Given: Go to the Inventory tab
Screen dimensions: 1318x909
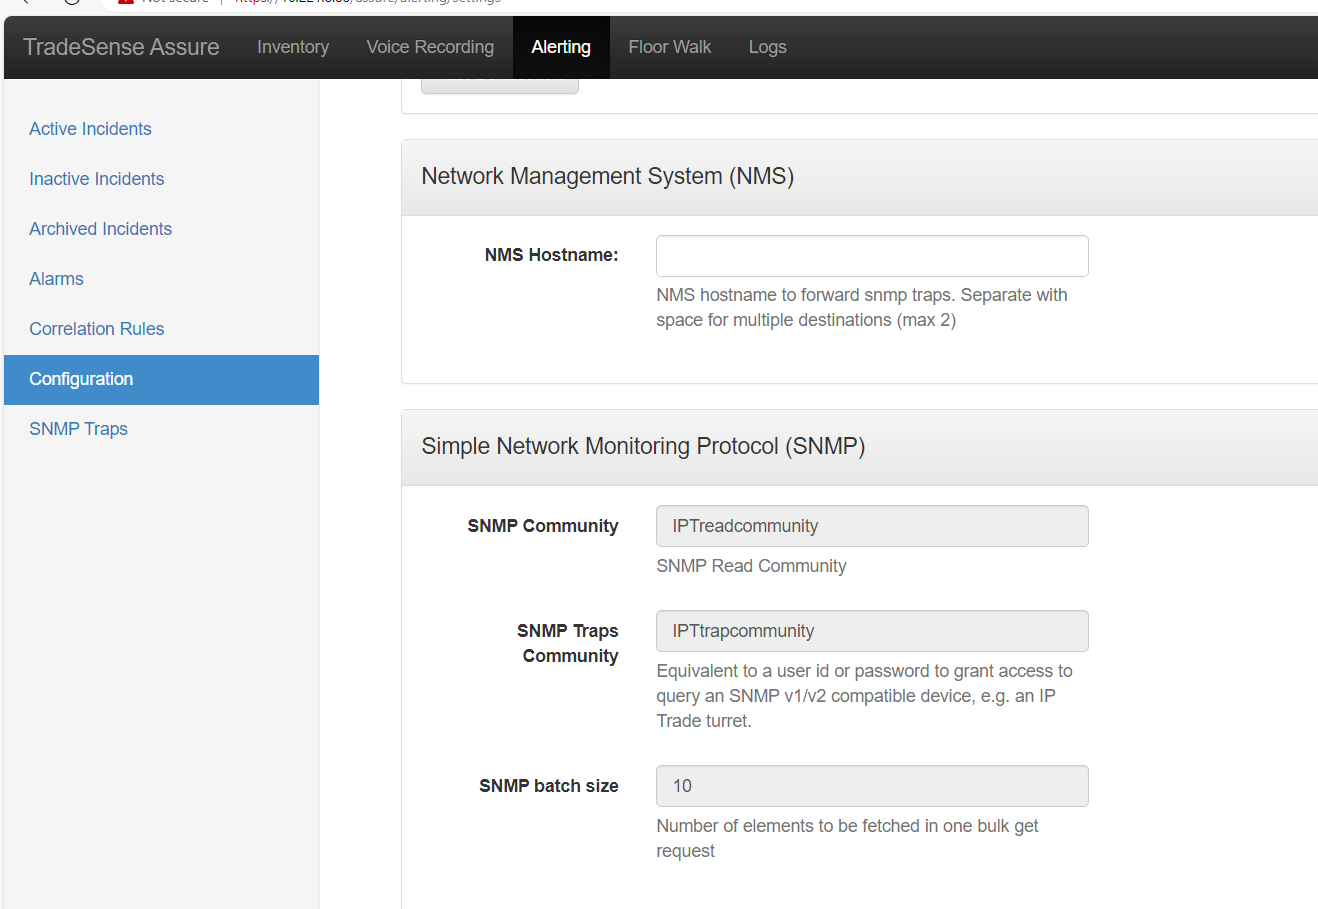Looking at the screenshot, I should coord(293,47).
